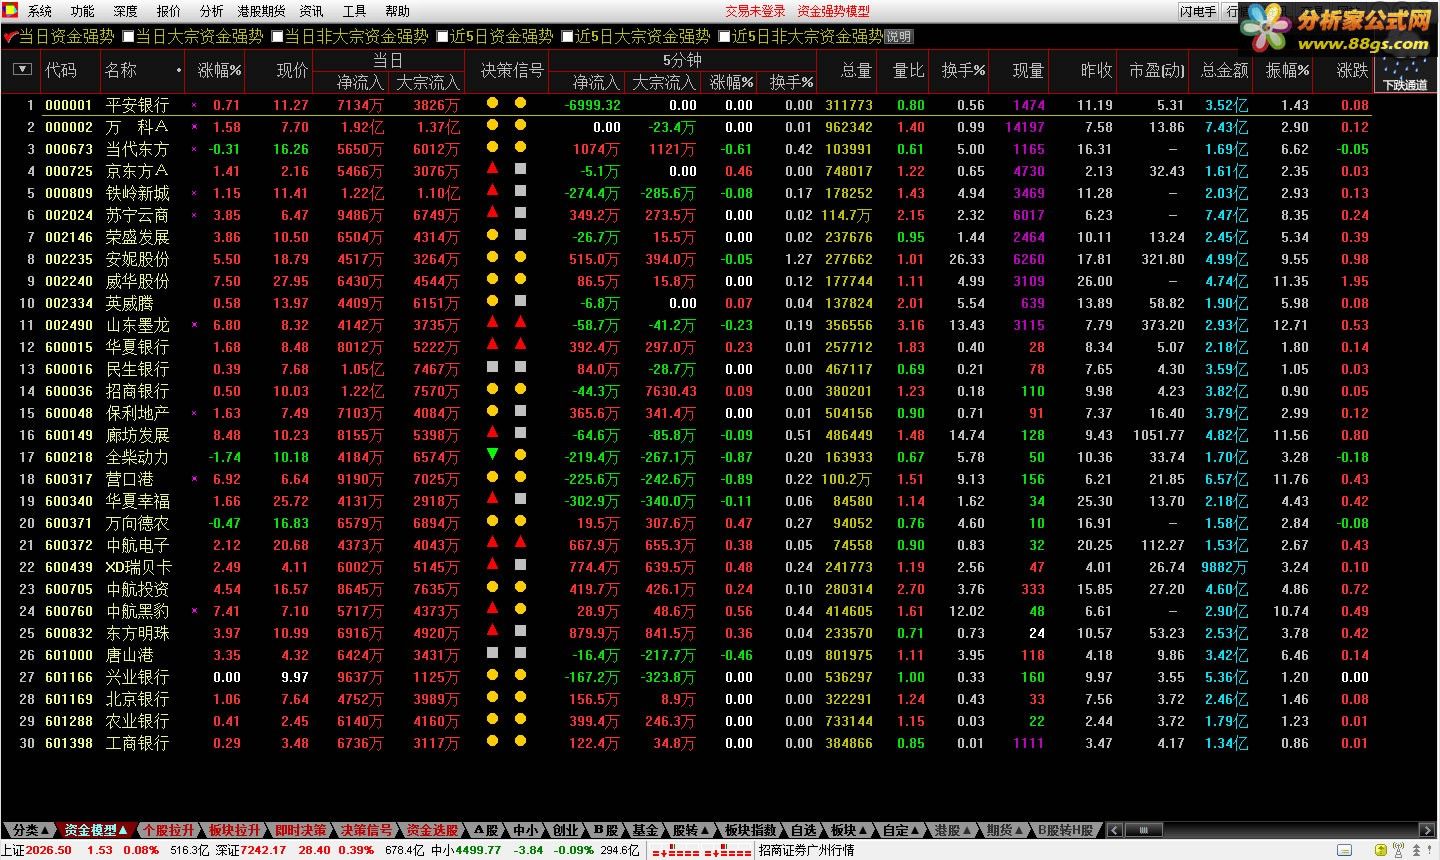Click the exclamation alert icon in status bar
1440x860 pixels.
pyautogui.click(x=1429, y=850)
